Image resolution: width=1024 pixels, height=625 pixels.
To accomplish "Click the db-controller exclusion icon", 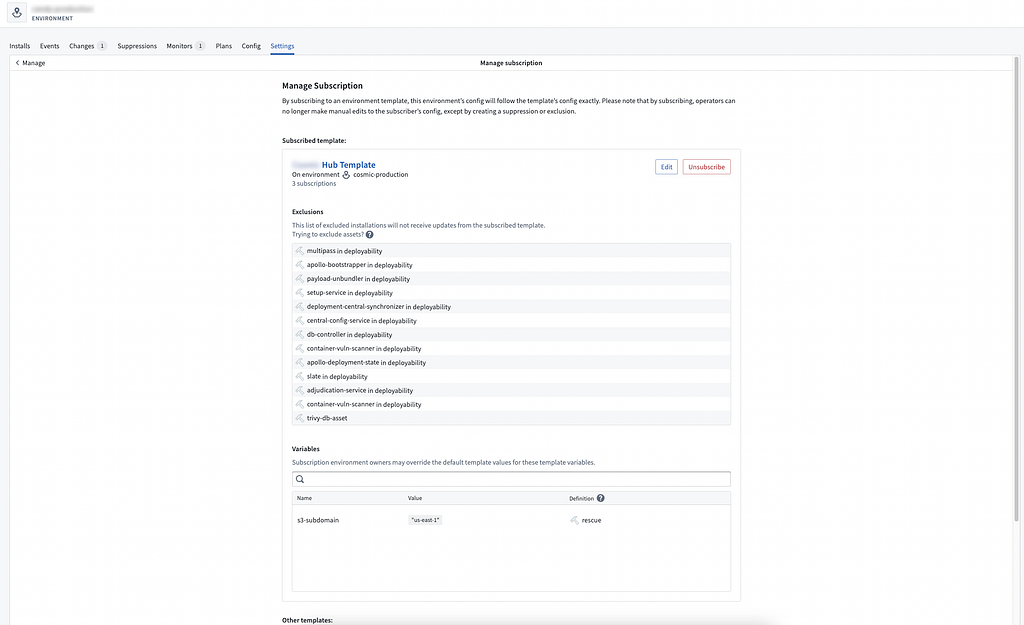I will tap(300, 335).
